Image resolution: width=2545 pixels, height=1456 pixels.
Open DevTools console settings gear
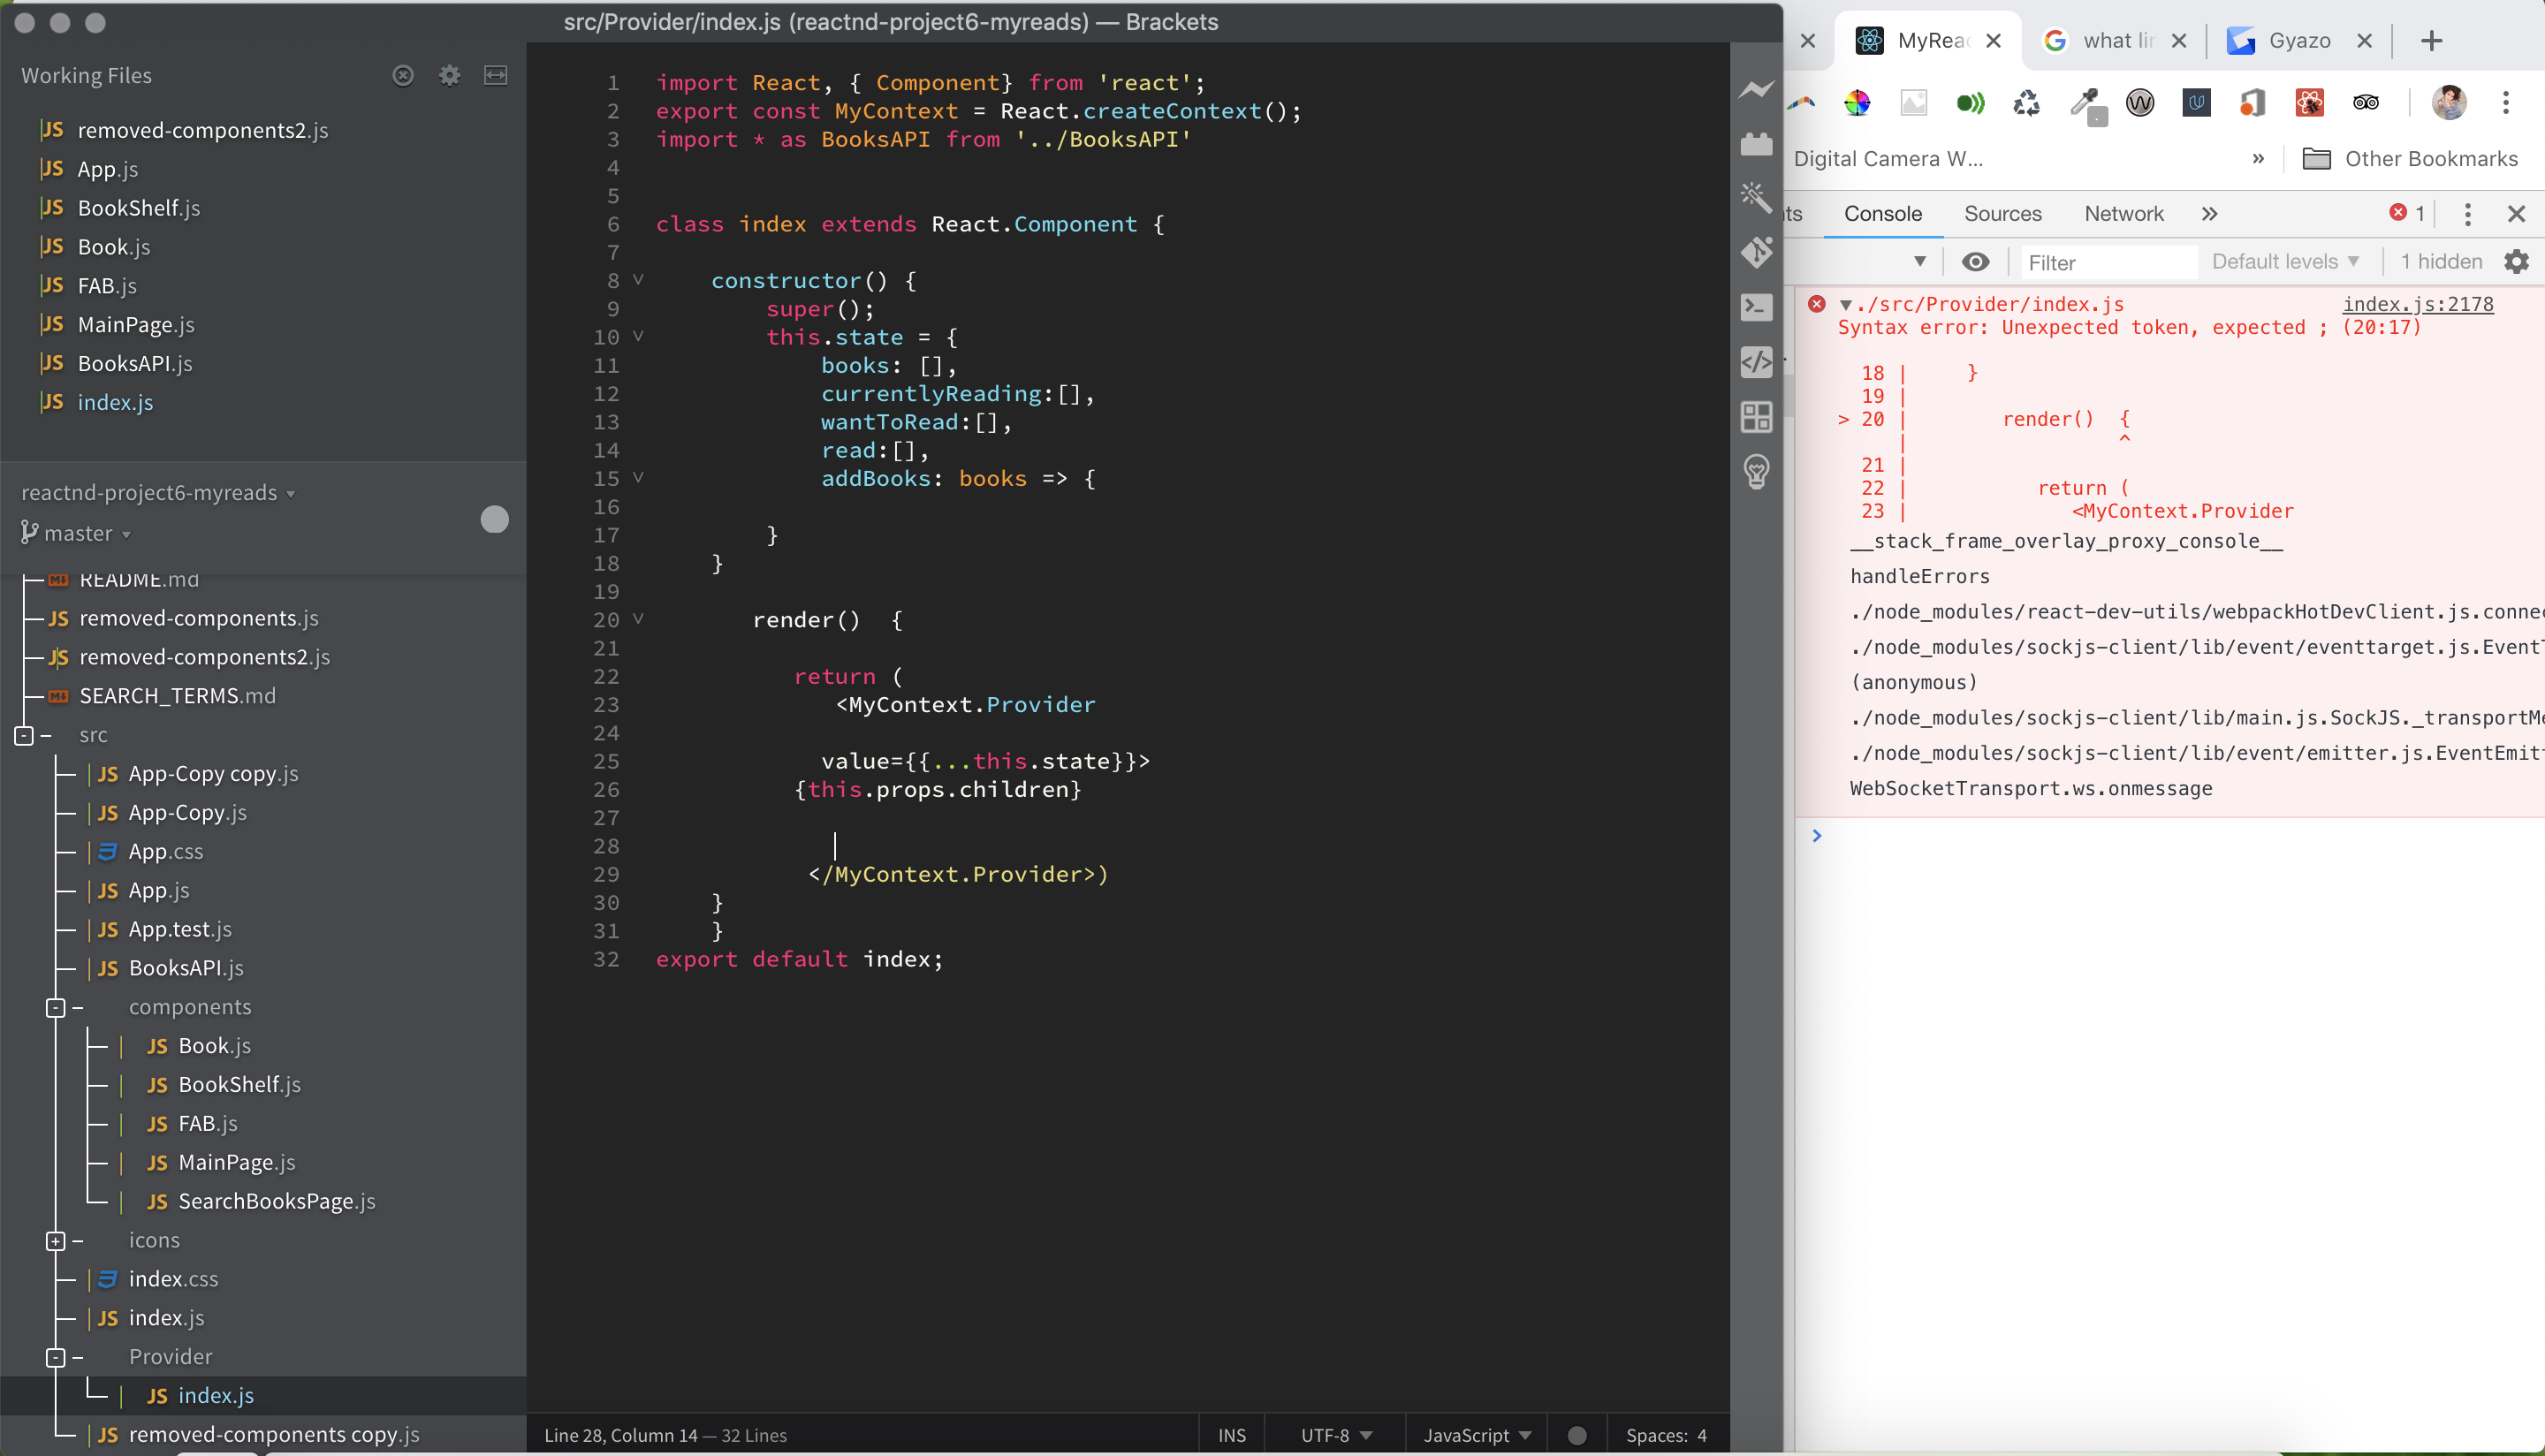tap(2516, 262)
